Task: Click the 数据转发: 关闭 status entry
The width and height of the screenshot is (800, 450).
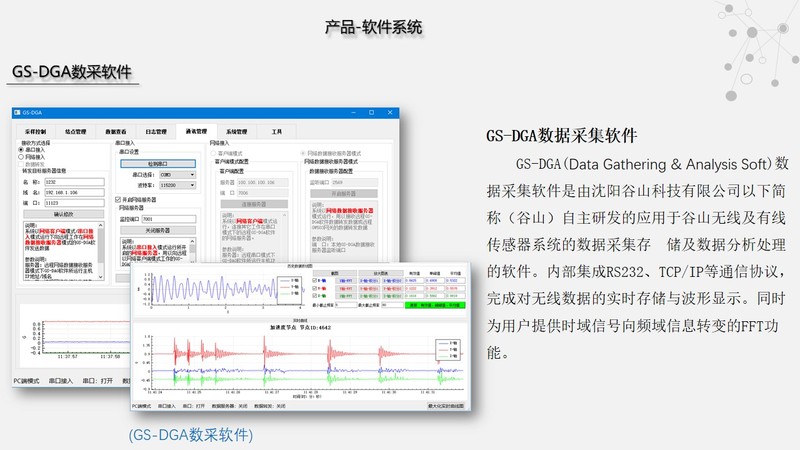Action: pyautogui.click(x=270, y=406)
